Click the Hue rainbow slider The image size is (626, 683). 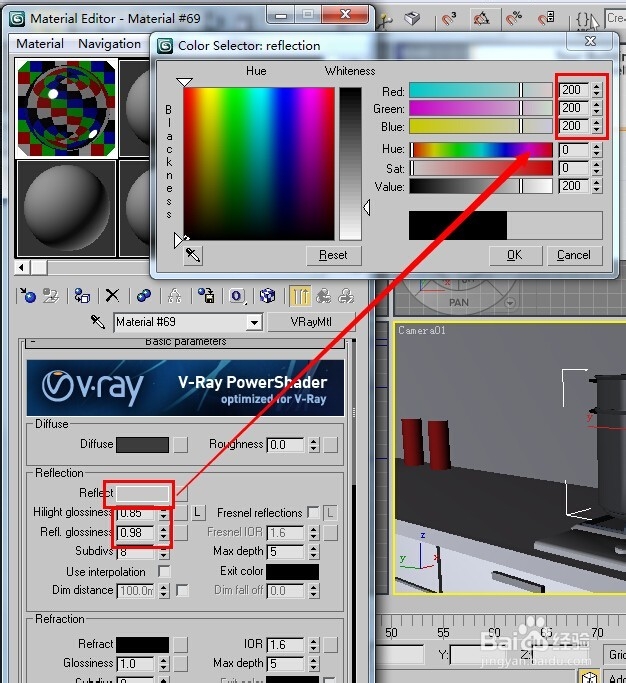point(481,150)
